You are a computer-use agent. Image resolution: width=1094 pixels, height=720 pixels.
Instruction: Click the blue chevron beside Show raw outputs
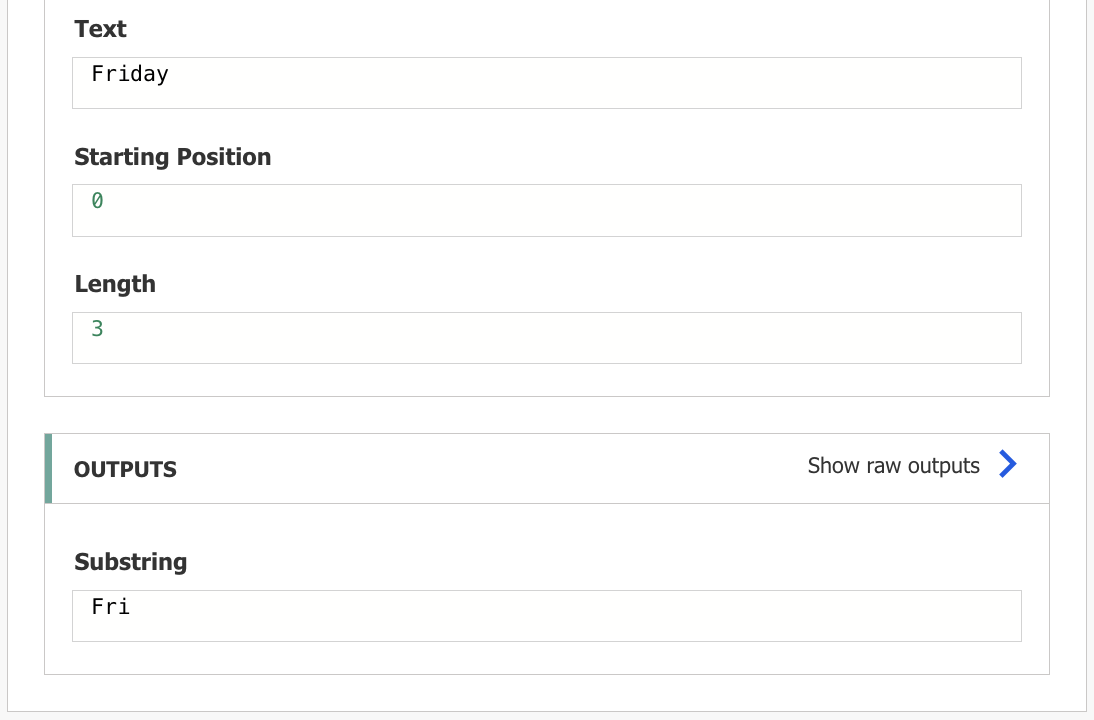1008,465
